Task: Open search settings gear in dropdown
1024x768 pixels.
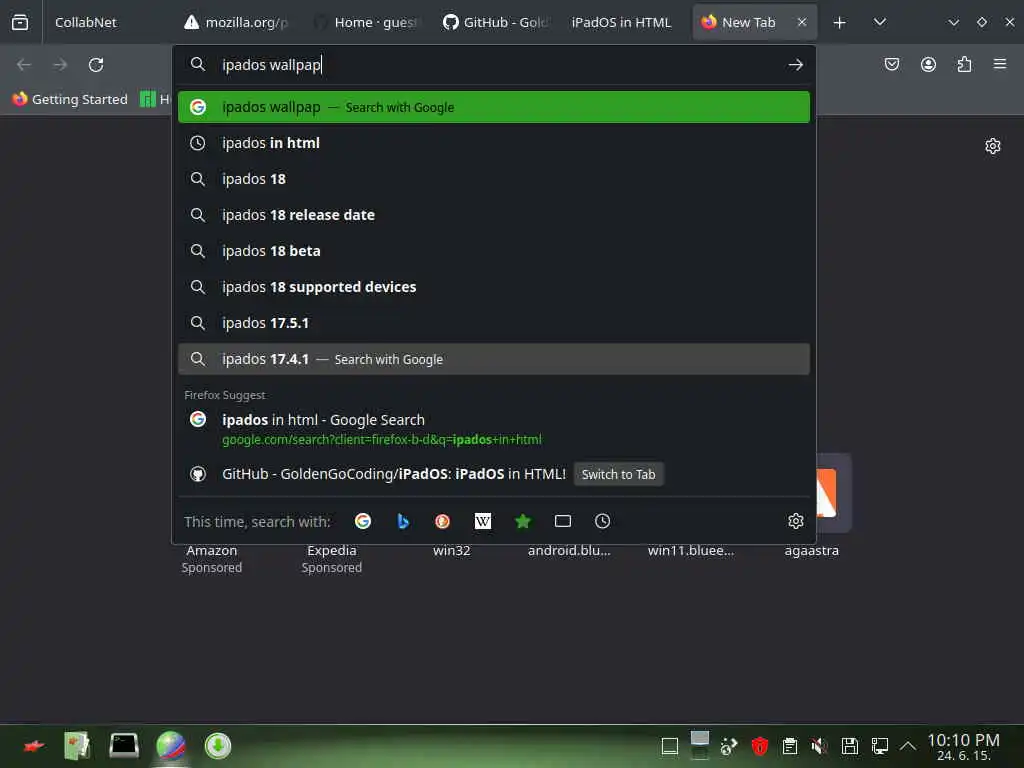Action: [795, 521]
